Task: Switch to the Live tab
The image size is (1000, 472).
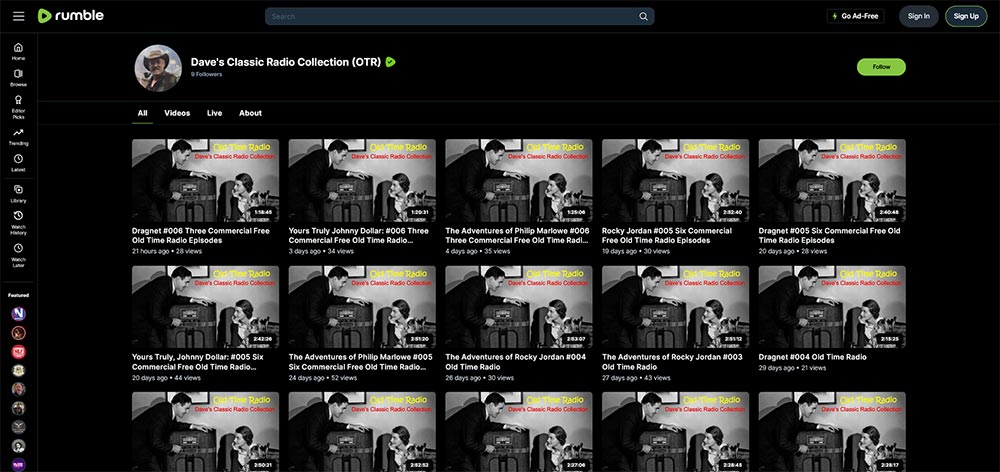Action: [214, 113]
